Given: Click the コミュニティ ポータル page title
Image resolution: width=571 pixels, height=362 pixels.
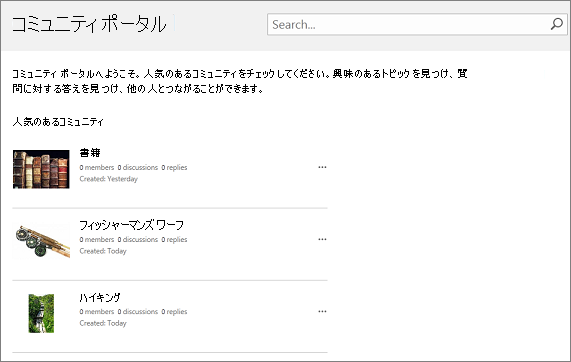Looking at the screenshot, I should coord(89,24).
